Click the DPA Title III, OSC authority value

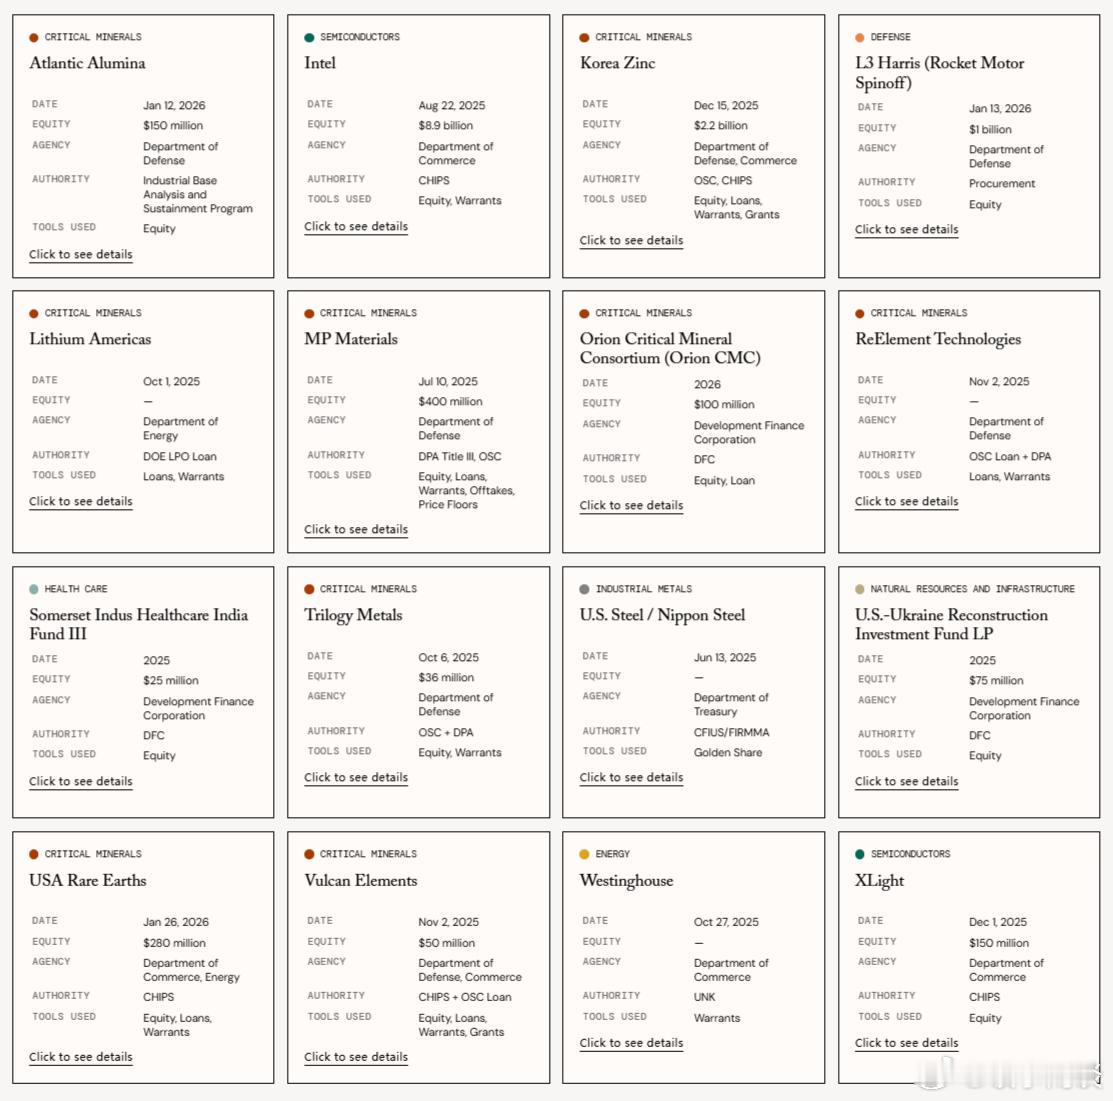coord(459,456)
